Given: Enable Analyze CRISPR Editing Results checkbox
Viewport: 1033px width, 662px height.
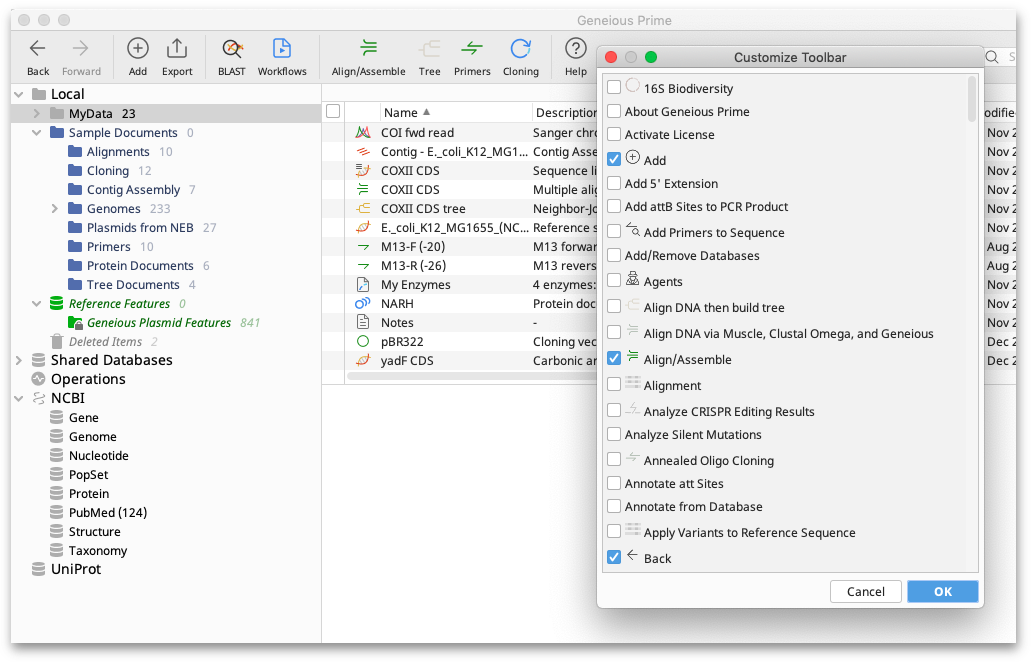Looking at the screenshot, I should pos(613,411).
